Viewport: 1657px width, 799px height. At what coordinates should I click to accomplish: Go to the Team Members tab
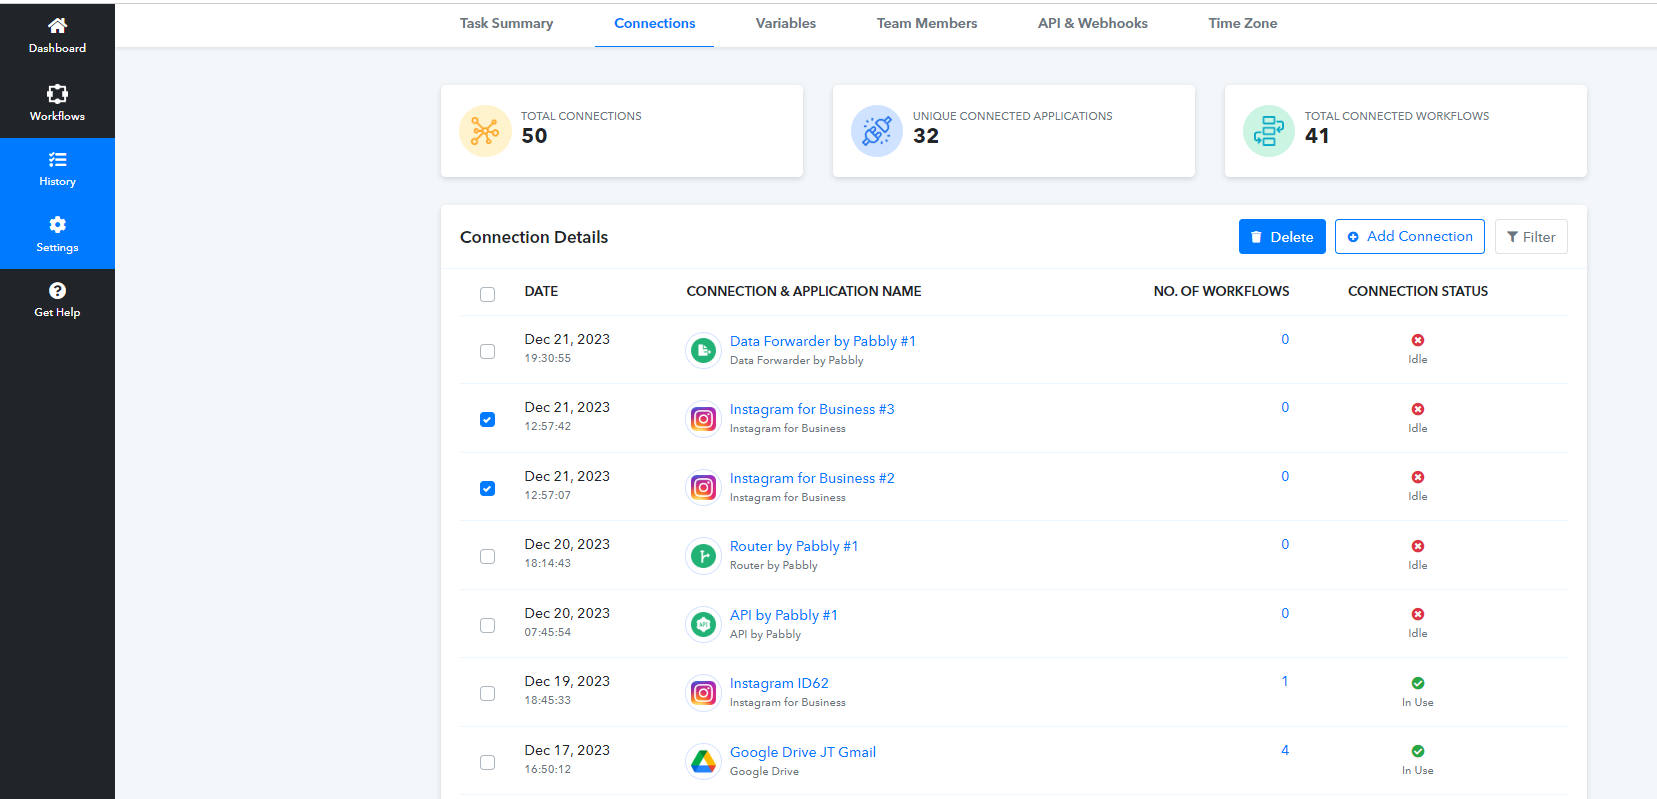coord(927,23)
